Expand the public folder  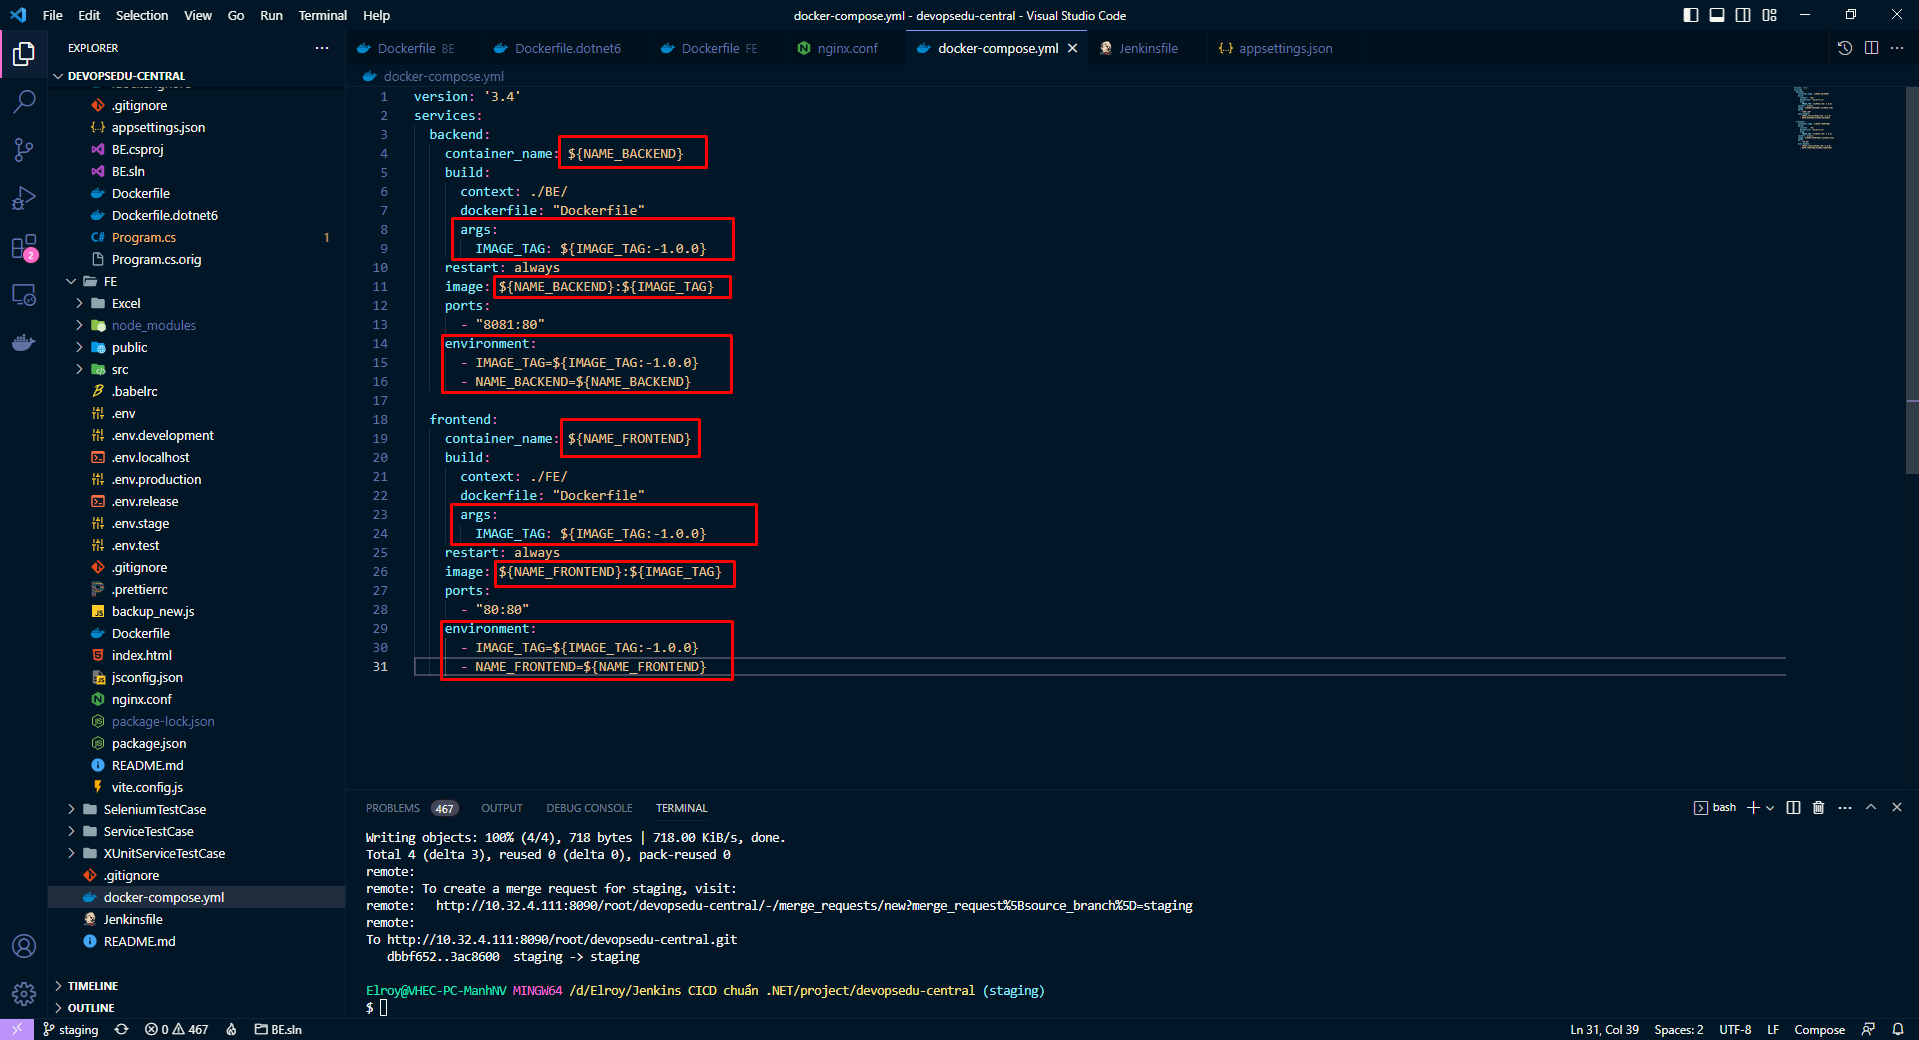(79, 348)
